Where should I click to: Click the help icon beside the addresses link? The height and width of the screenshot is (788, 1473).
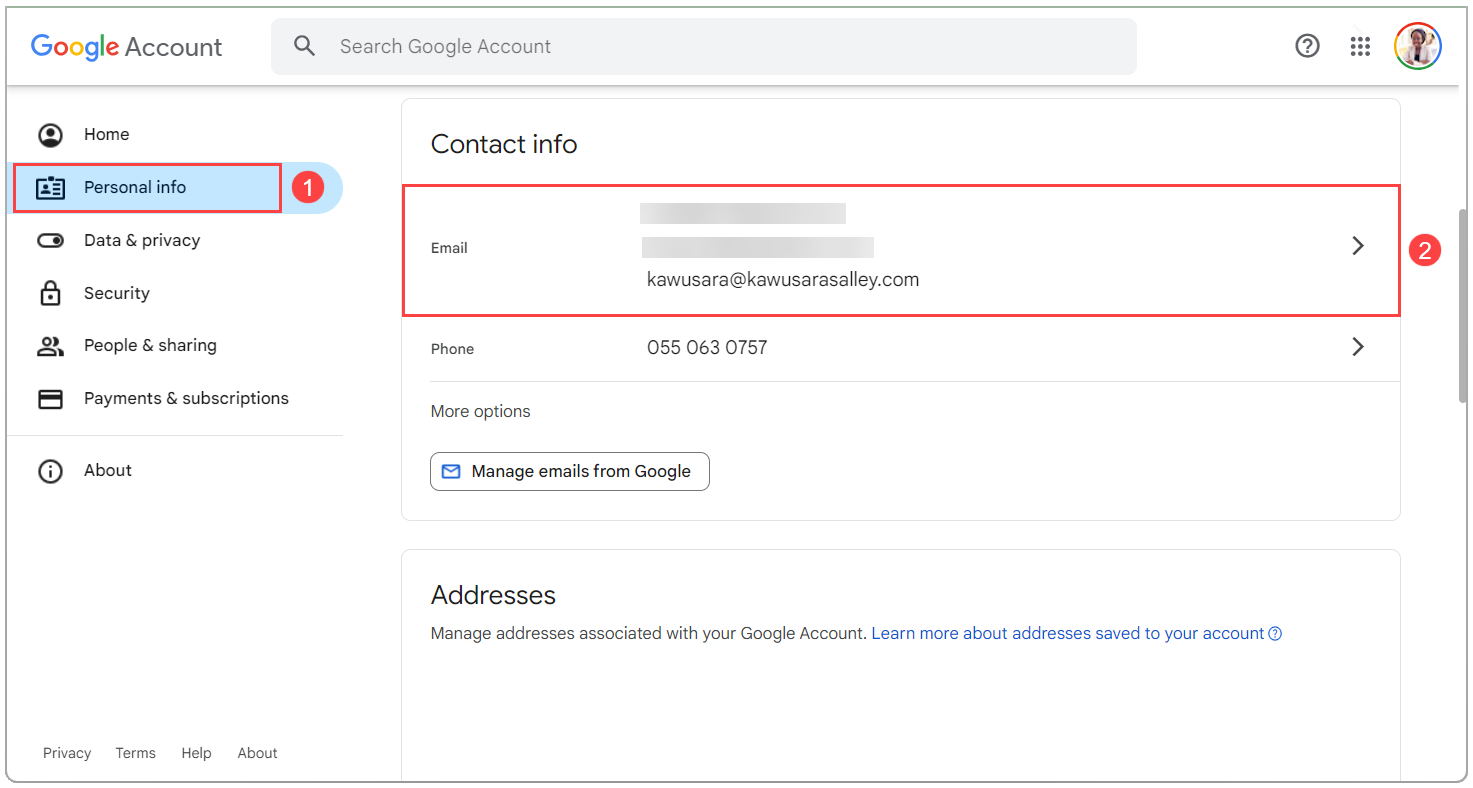coord(1275,634)
